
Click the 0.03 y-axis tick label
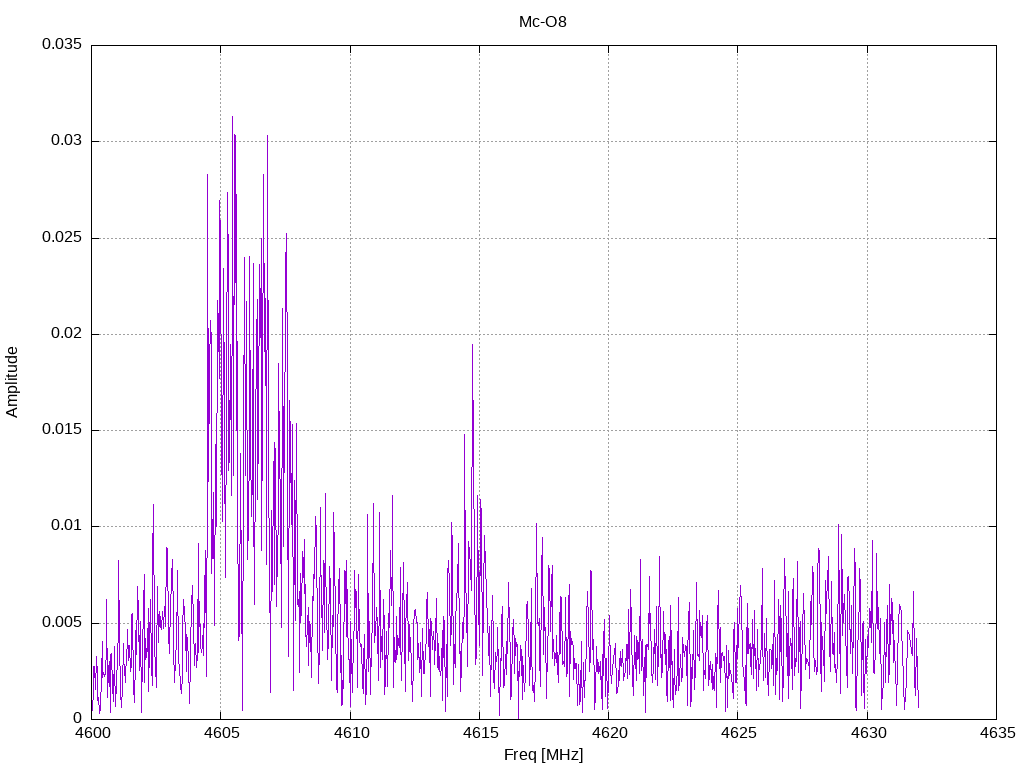pos(65,141)
